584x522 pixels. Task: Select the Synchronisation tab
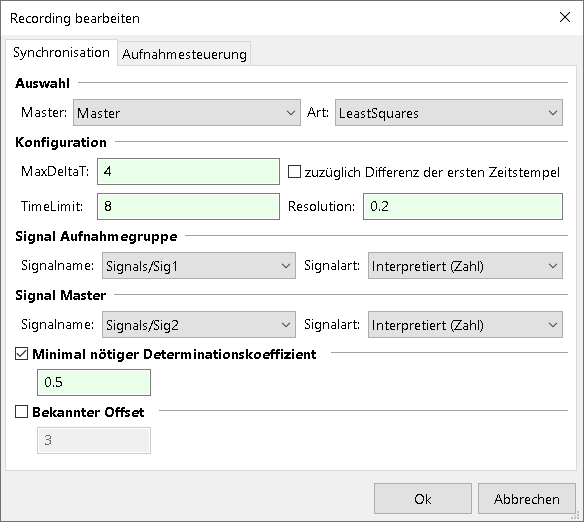point(61,52)
